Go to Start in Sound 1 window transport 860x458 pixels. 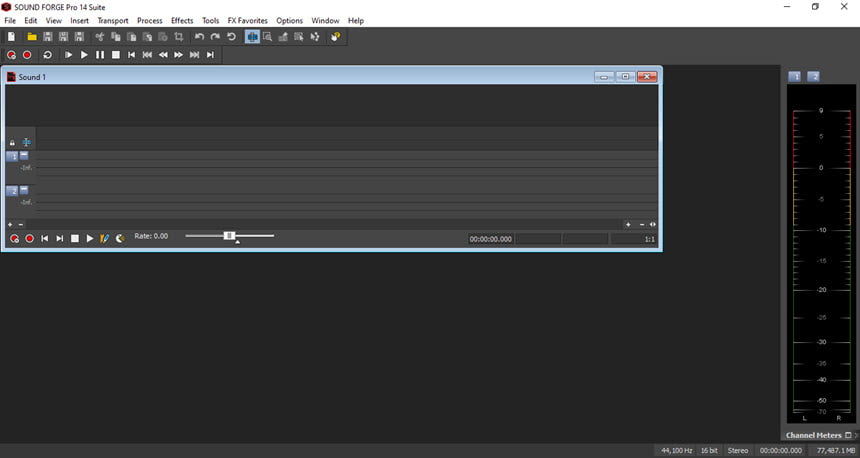[x=45, y=239]
